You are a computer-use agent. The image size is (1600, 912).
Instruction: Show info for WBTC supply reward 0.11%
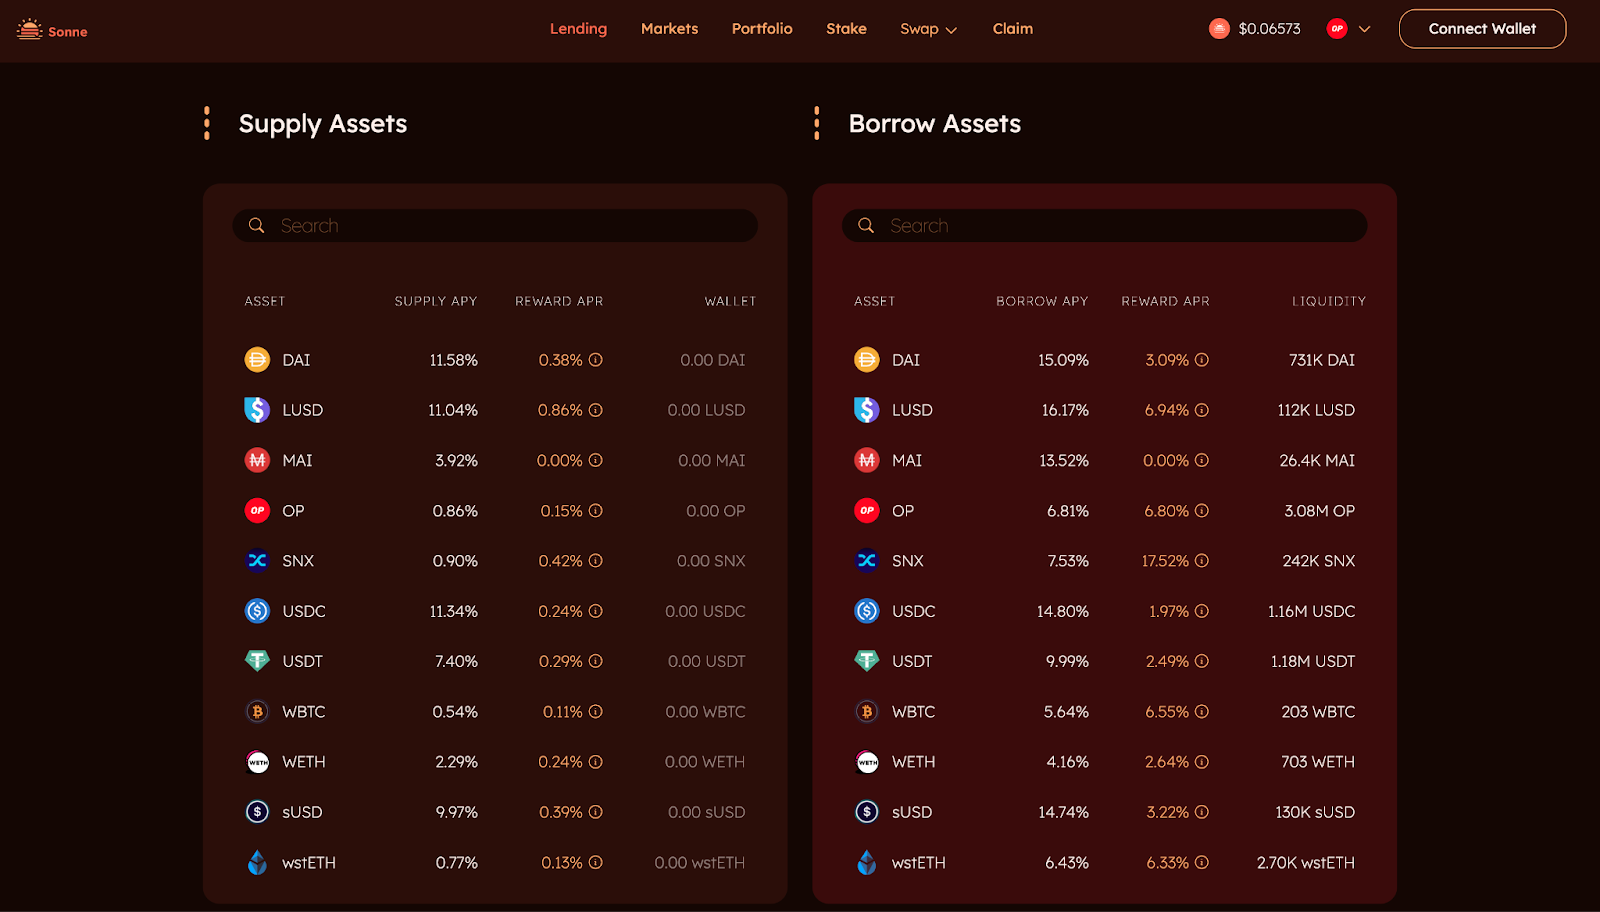click(596, 712)
